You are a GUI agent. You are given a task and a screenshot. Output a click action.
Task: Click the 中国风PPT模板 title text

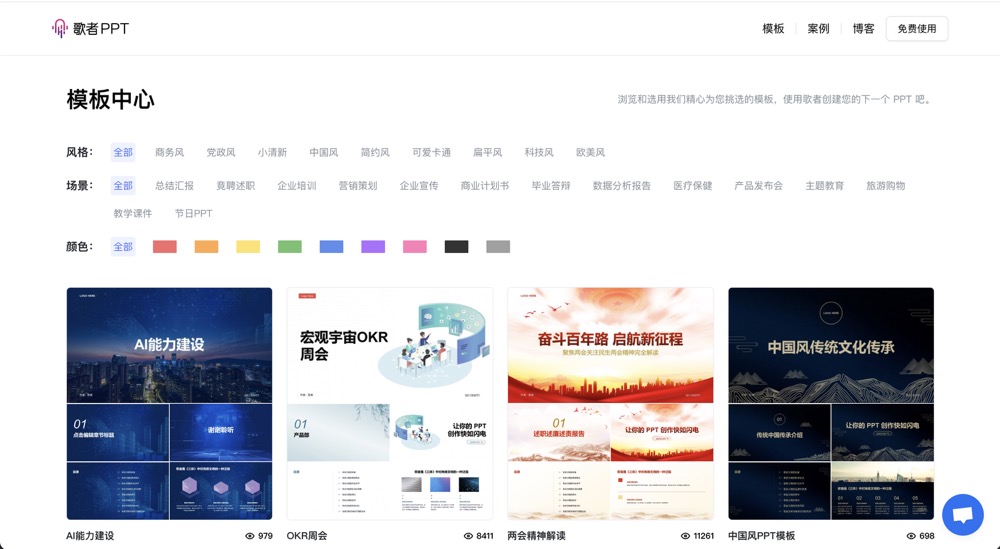(x=761, y=536)
